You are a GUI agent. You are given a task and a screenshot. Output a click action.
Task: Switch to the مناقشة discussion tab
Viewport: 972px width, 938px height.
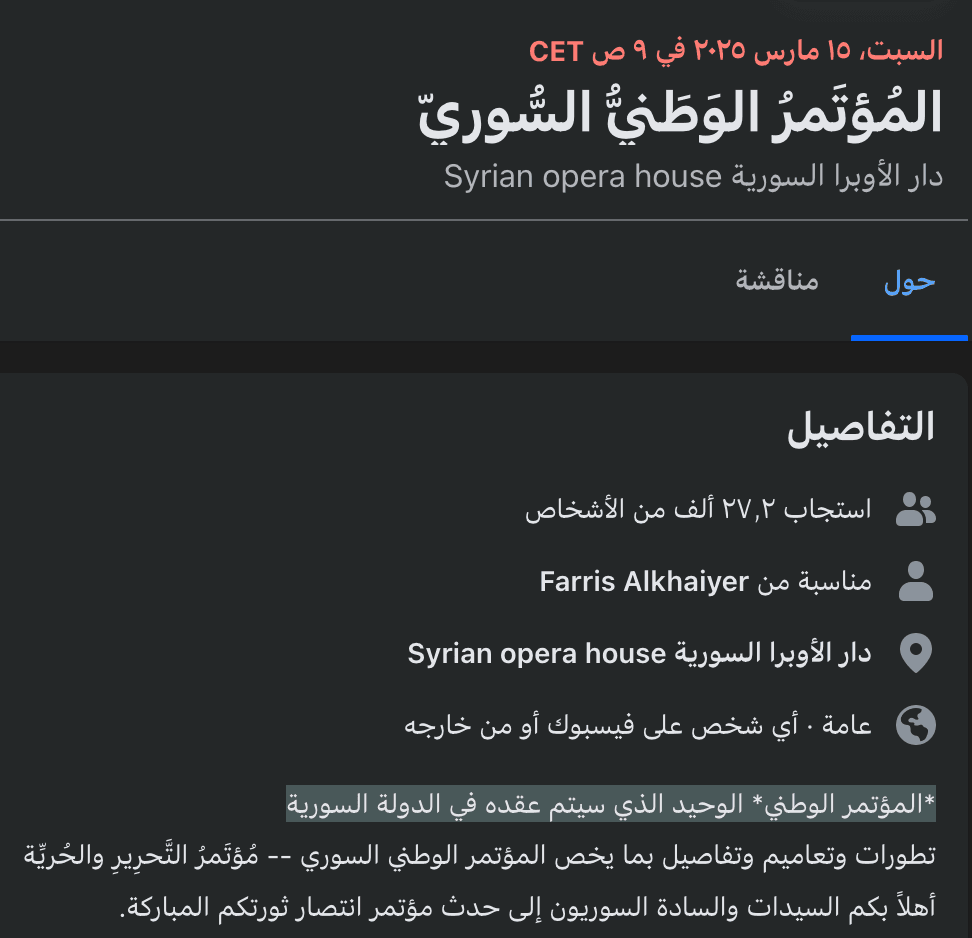tap(775, 283)
